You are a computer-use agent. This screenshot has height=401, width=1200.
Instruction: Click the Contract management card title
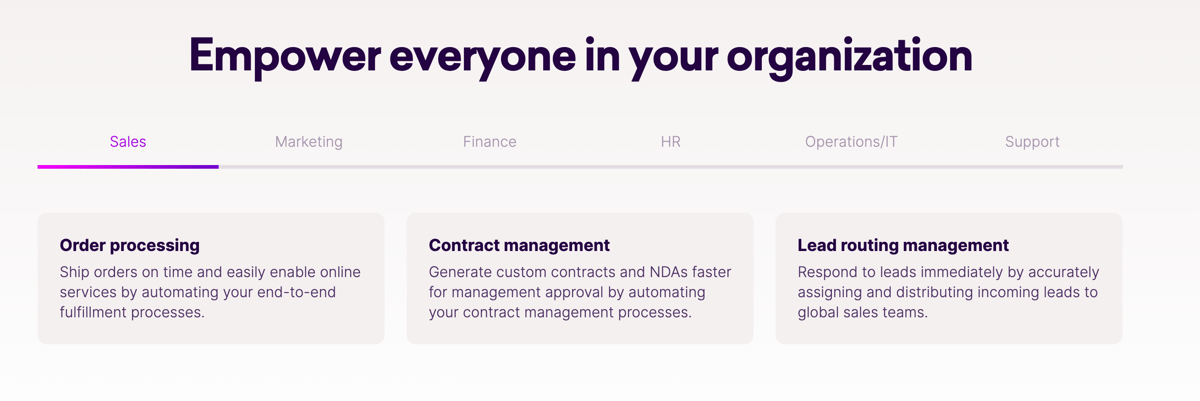point(519,245)
